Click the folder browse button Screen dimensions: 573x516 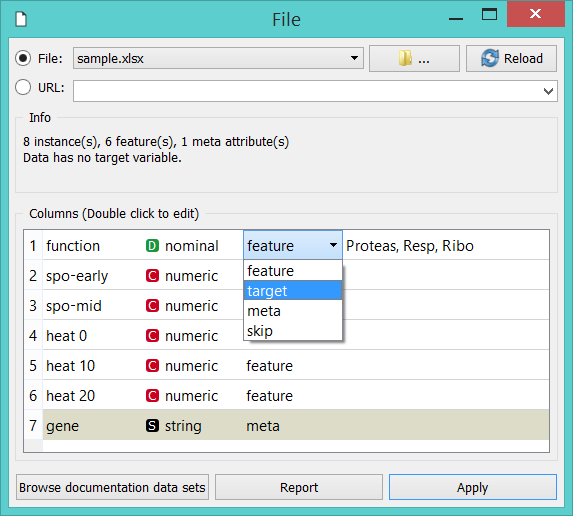[414, 58]
